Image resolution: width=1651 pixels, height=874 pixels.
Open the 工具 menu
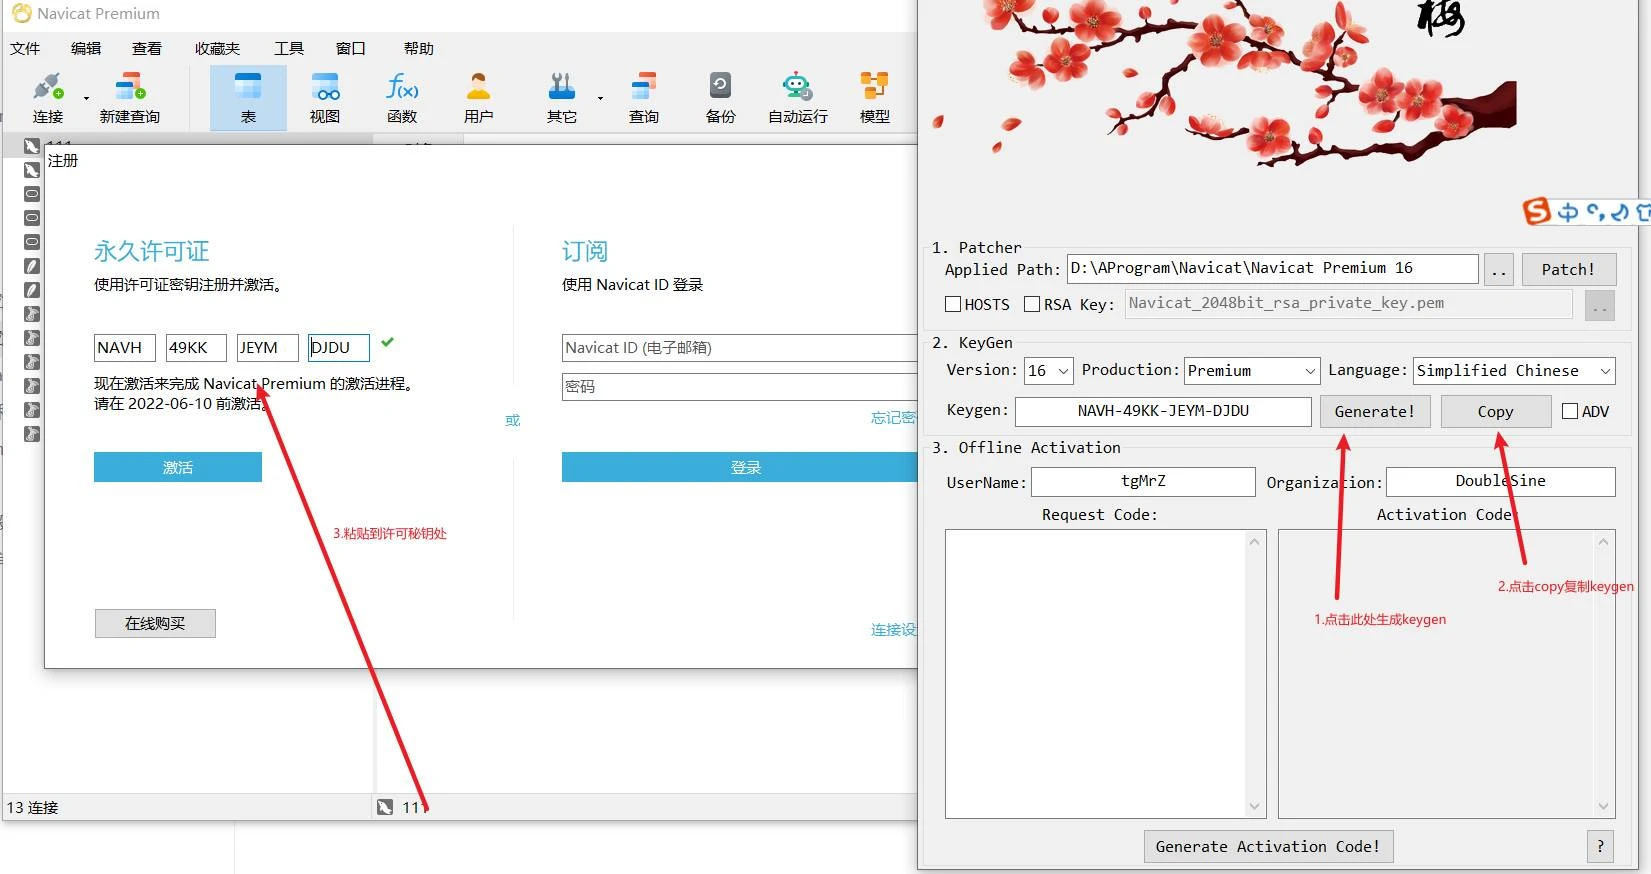coord(289,48)
